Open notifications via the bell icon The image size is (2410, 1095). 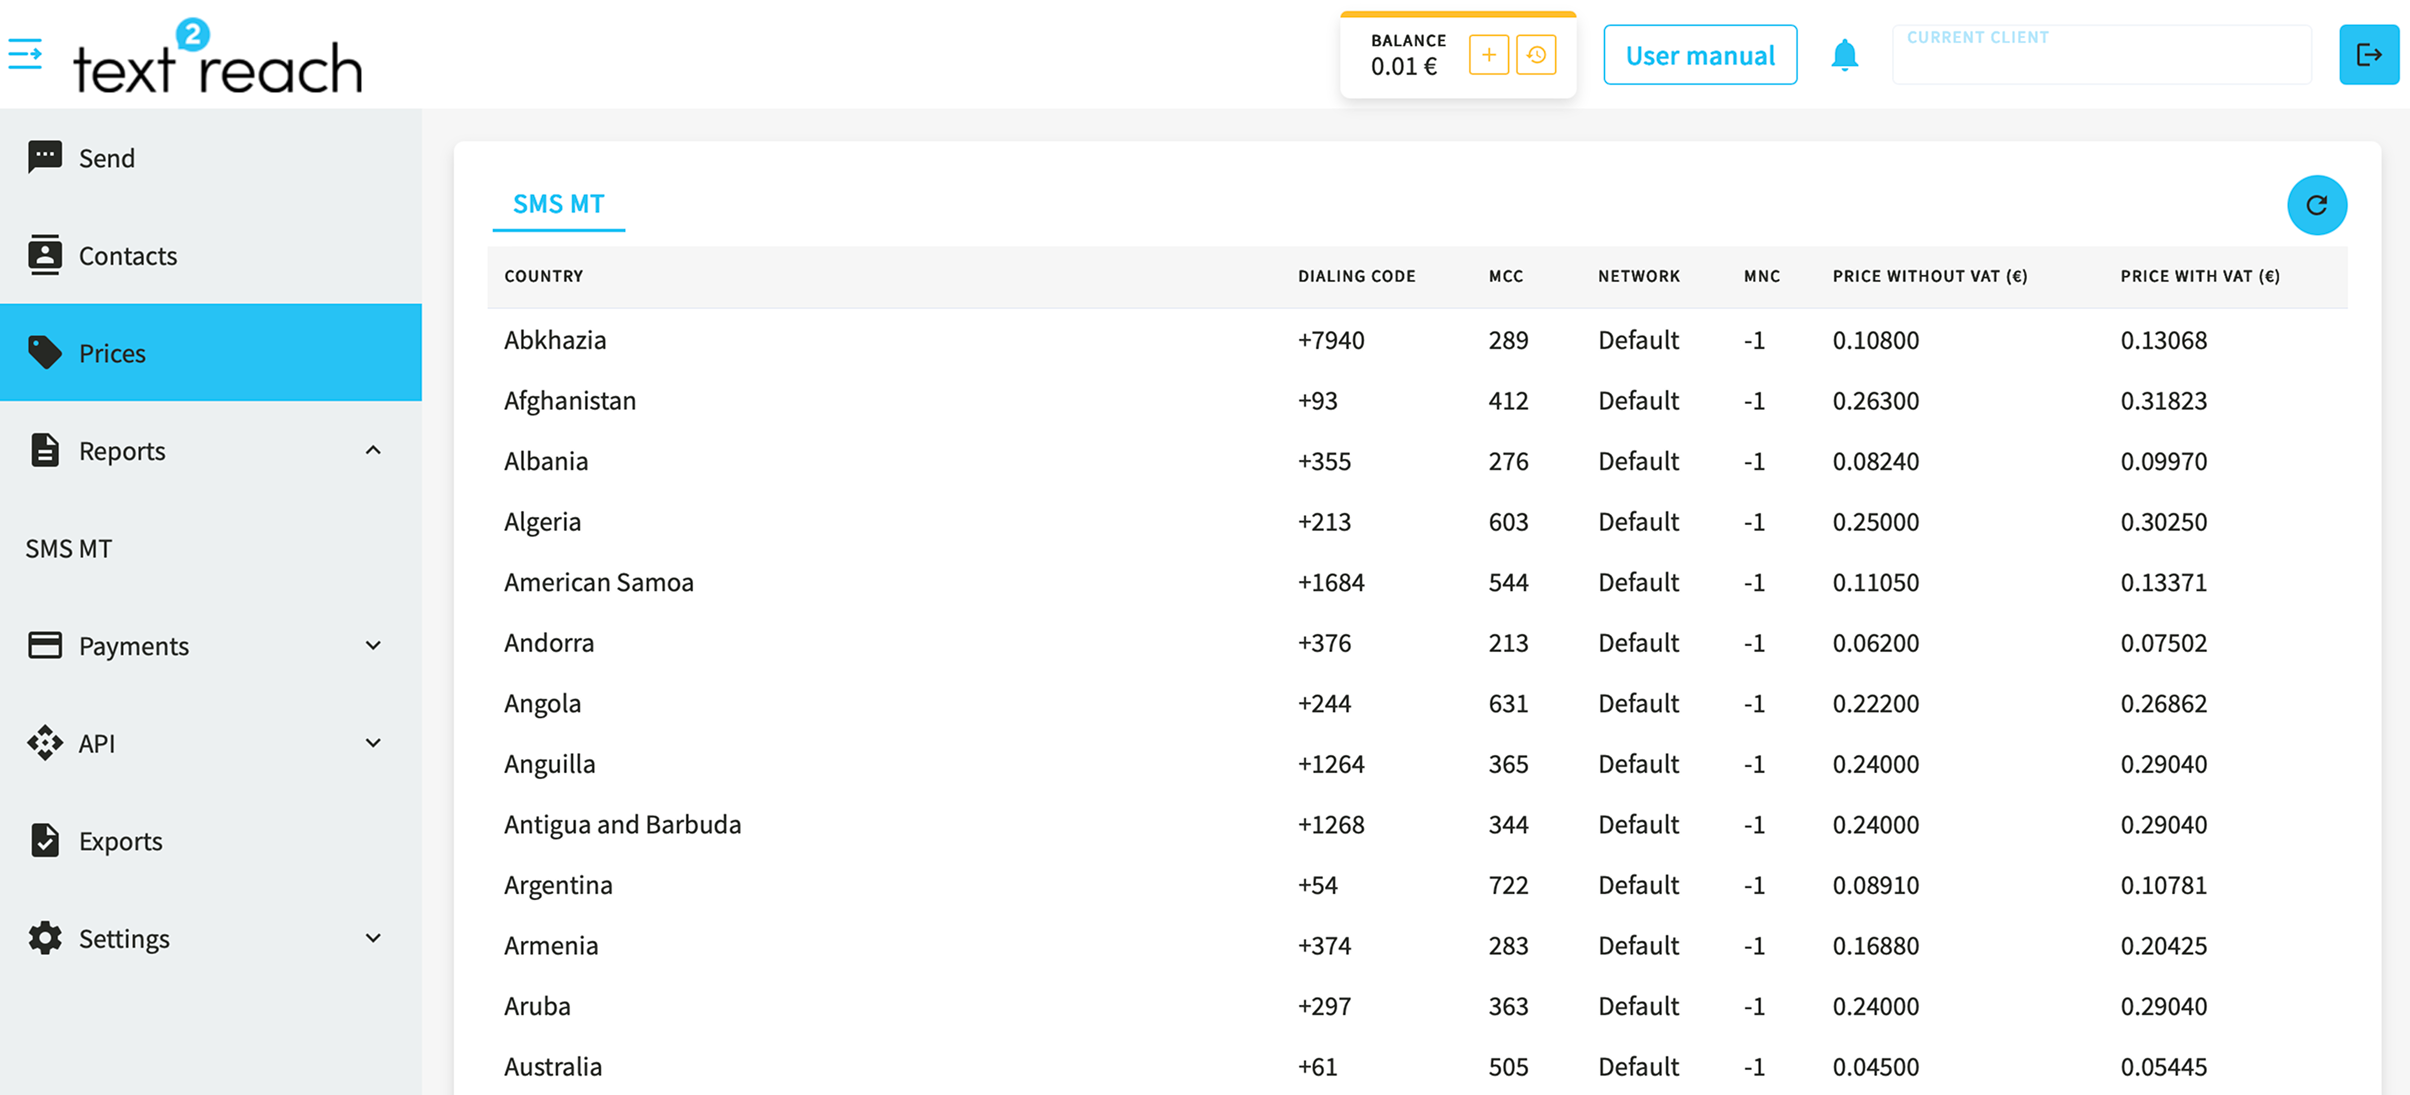[x=1845, y=55]
